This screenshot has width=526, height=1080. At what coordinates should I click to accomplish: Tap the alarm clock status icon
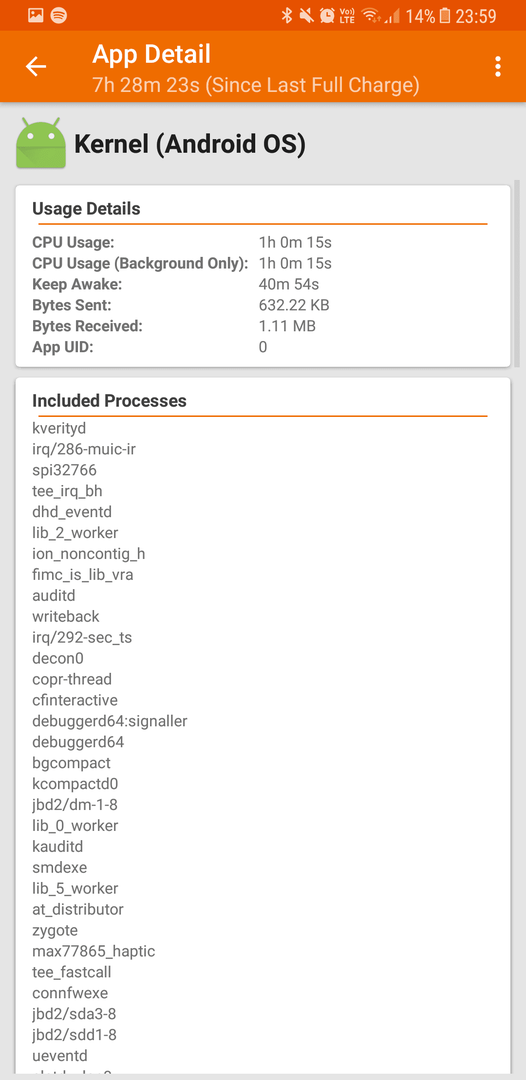point(328,15)
